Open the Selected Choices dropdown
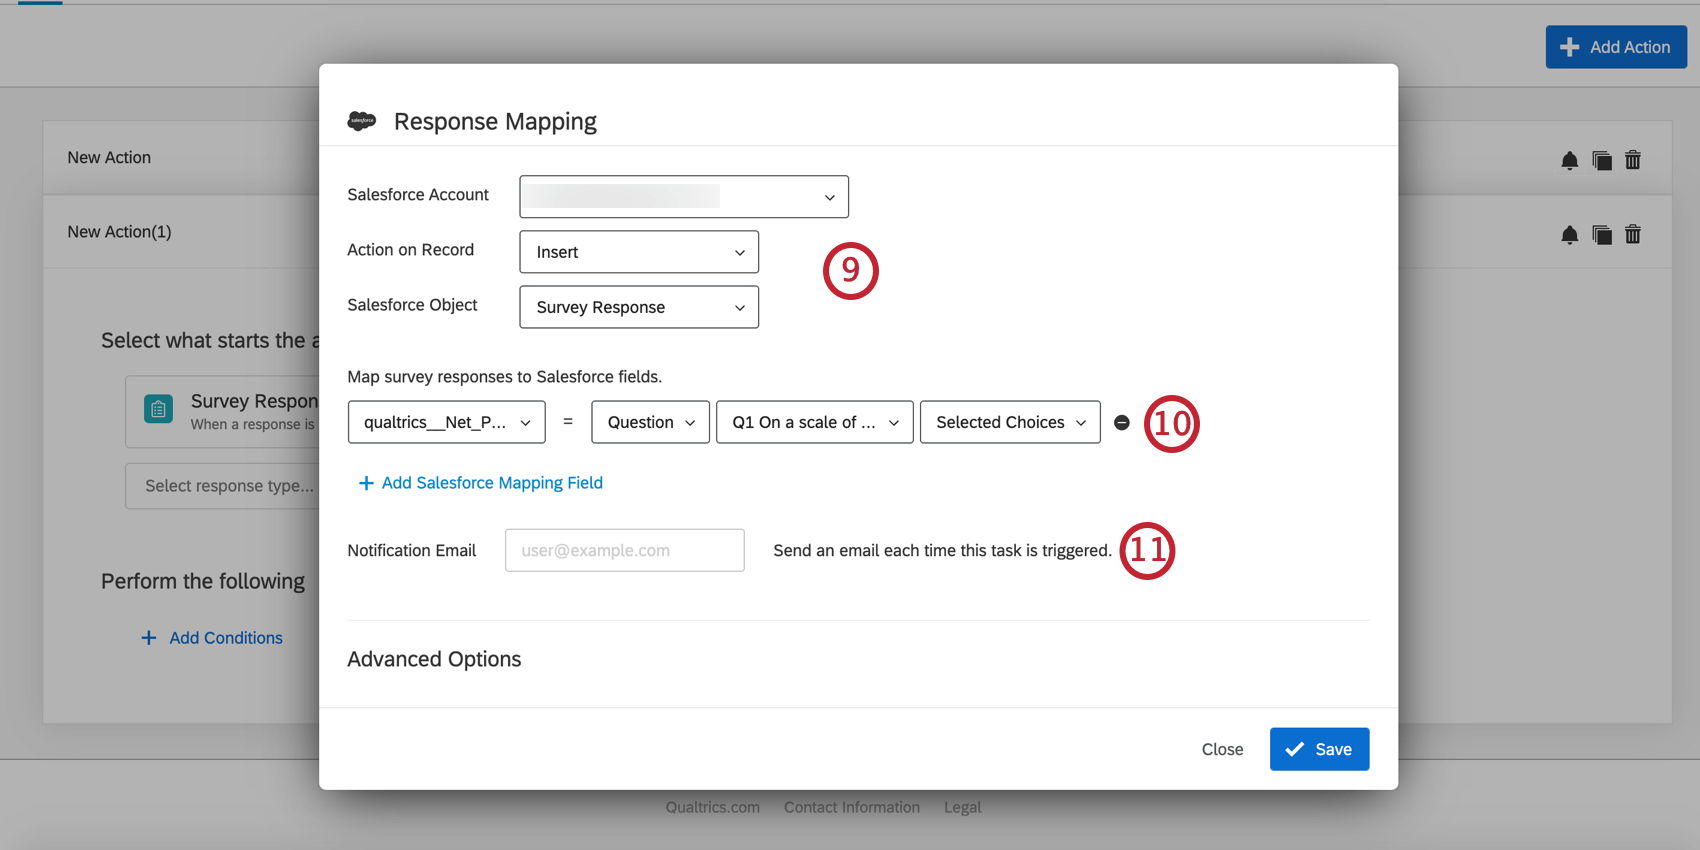 pyautogui.click(x=1010, y=422)
